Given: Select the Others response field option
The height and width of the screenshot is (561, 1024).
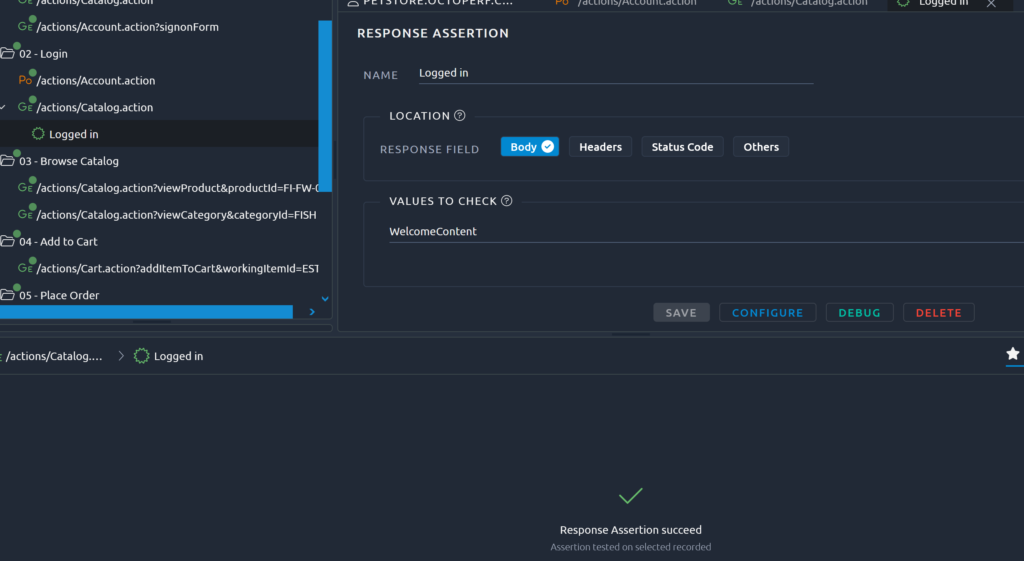Looking at the screenshot, I should click(x=760, y=147).
